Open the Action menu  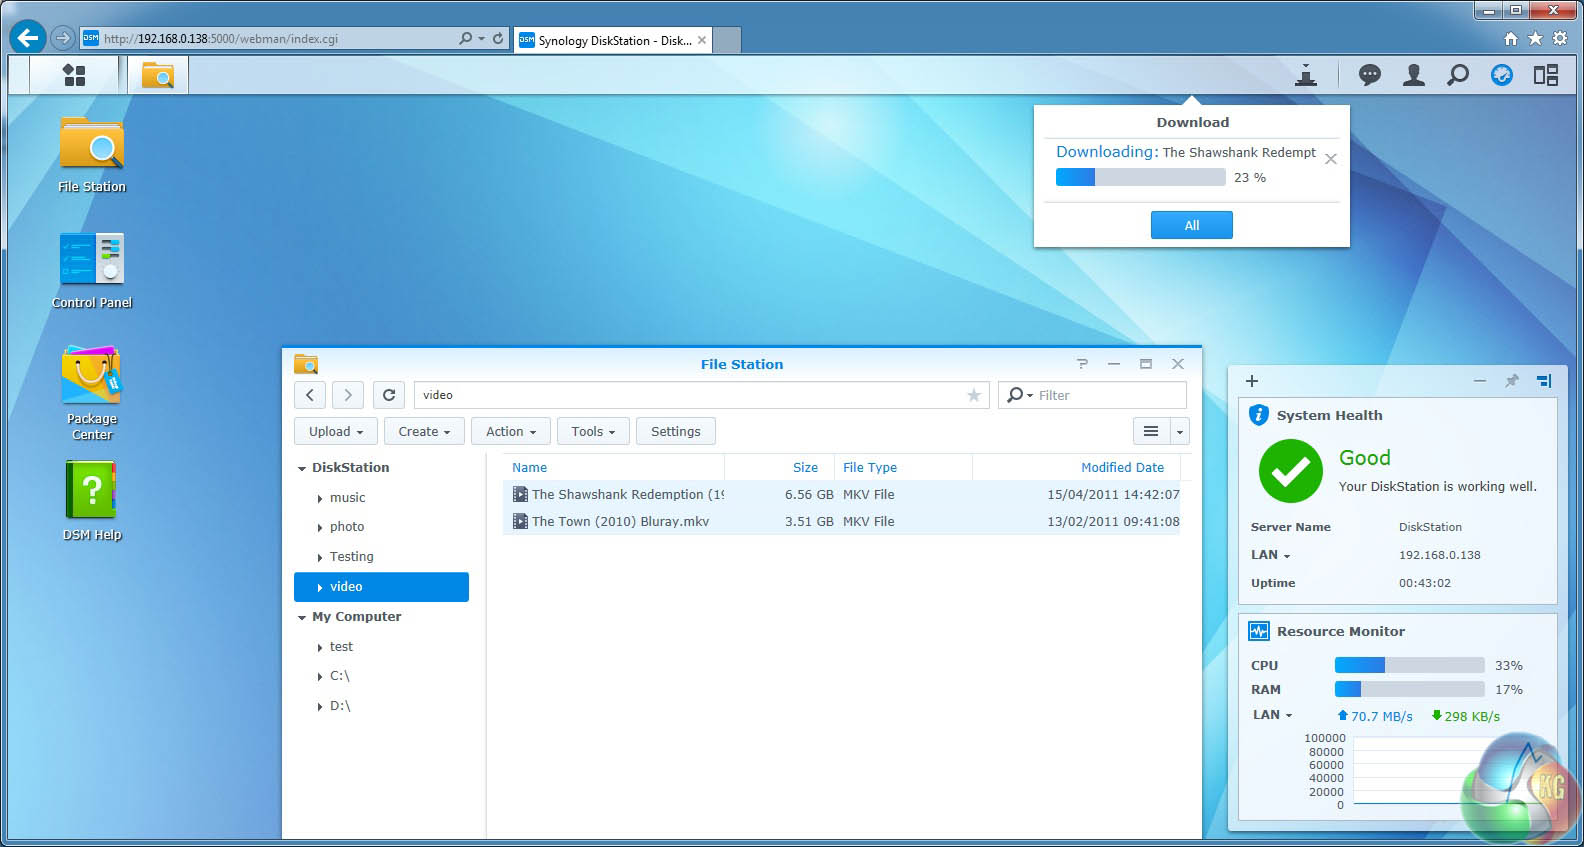click(x=510, y=431)
